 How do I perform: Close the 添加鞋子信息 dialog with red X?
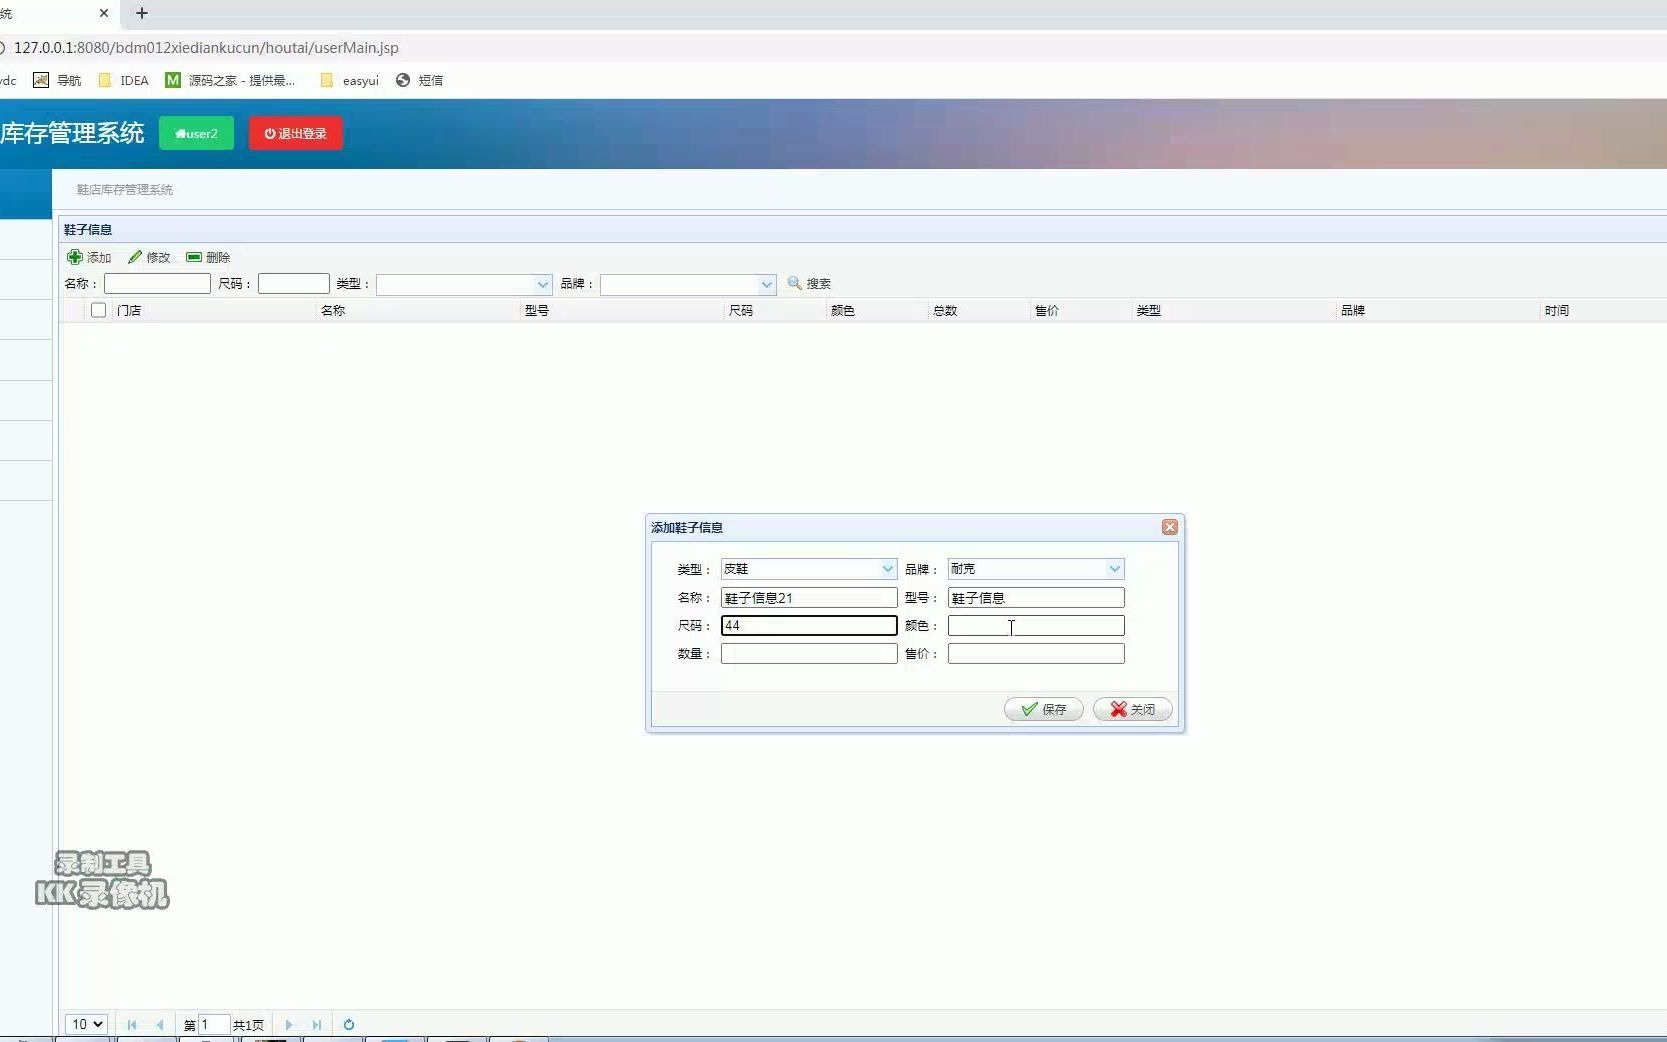tap(1169, 527)
